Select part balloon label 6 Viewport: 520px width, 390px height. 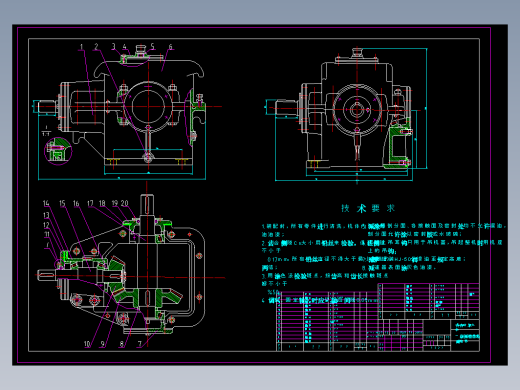[170, 47]
